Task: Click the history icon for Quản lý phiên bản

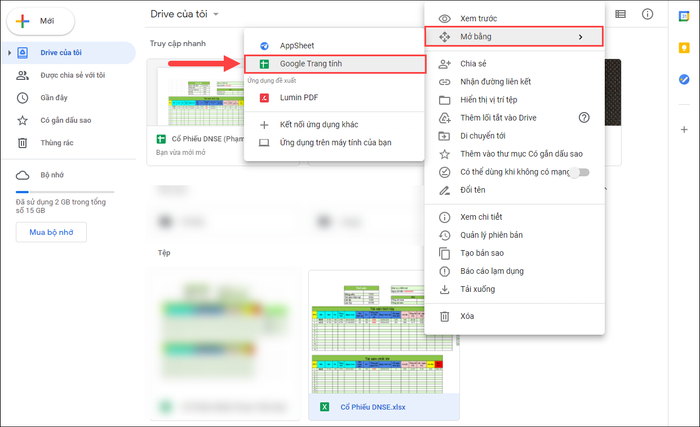Action: [x=444, y=235]
